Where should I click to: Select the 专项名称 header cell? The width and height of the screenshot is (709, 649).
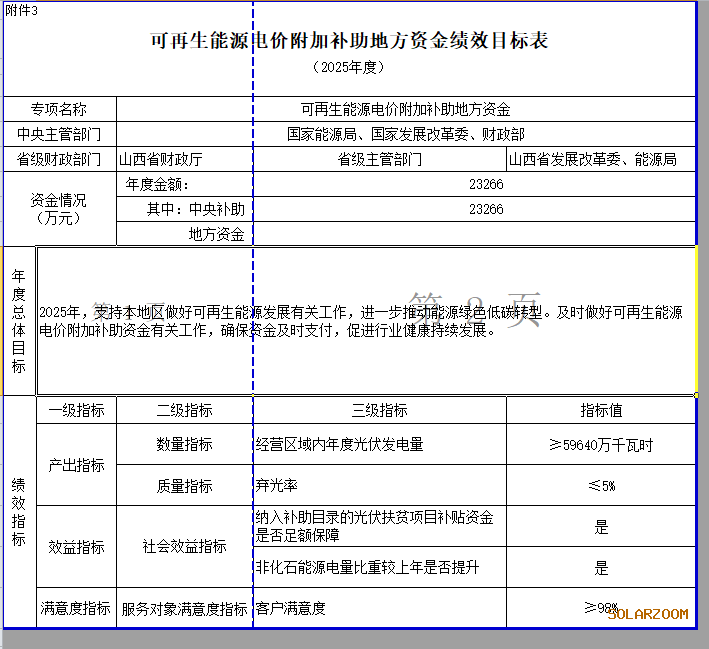[59, 109]
